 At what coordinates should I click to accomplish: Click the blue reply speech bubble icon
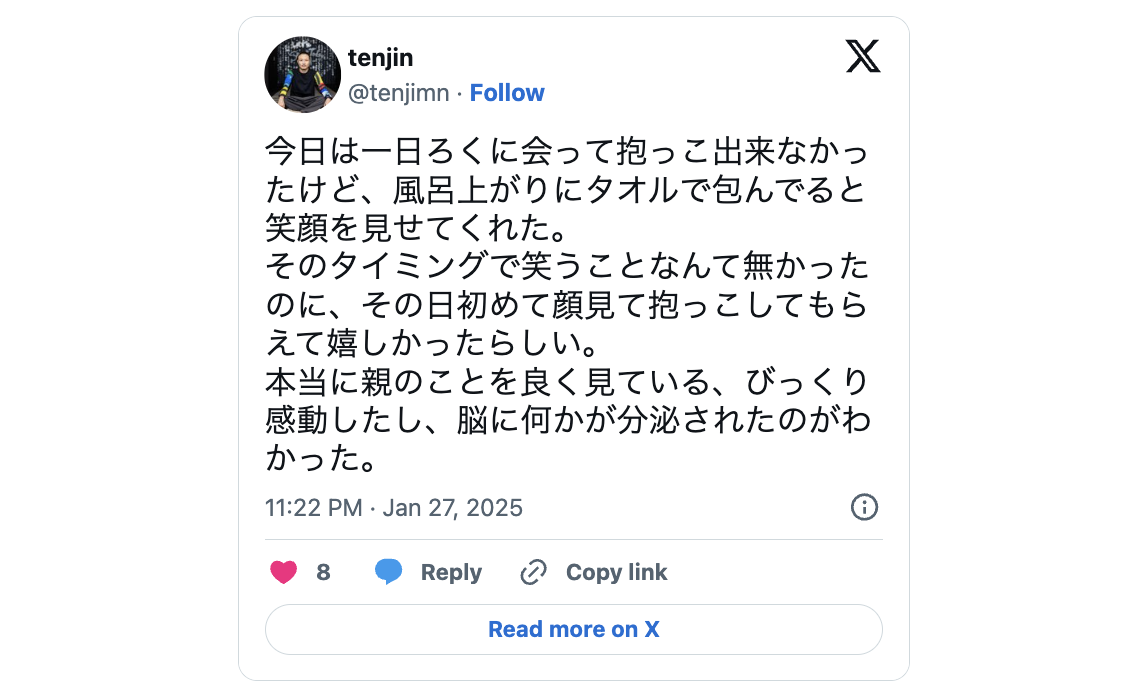click(x=388, y=573)
